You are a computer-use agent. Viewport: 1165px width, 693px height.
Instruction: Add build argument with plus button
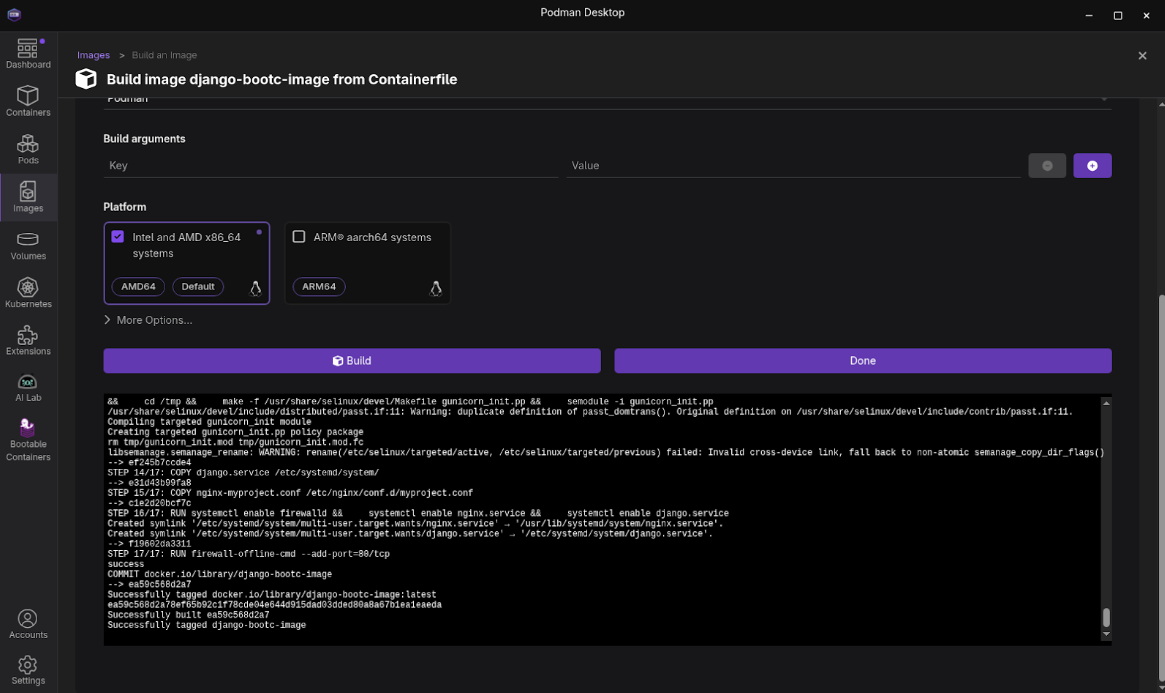pos(1092,166)
